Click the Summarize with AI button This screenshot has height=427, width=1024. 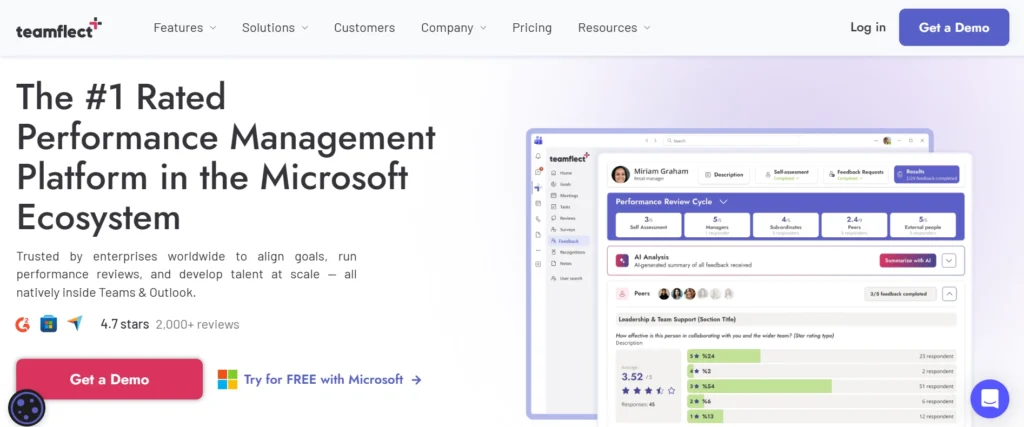coord(908,261)
